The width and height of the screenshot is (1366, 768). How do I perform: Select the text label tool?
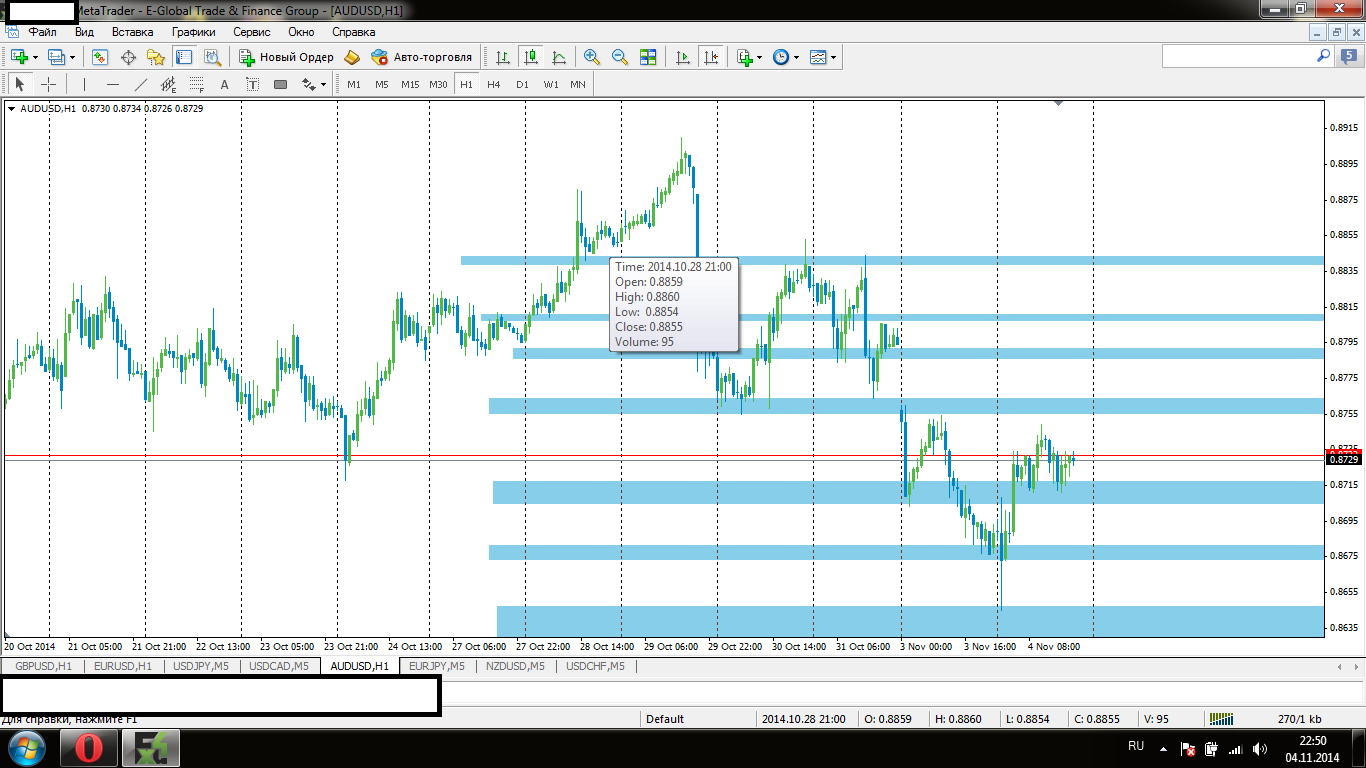[252, 84]
